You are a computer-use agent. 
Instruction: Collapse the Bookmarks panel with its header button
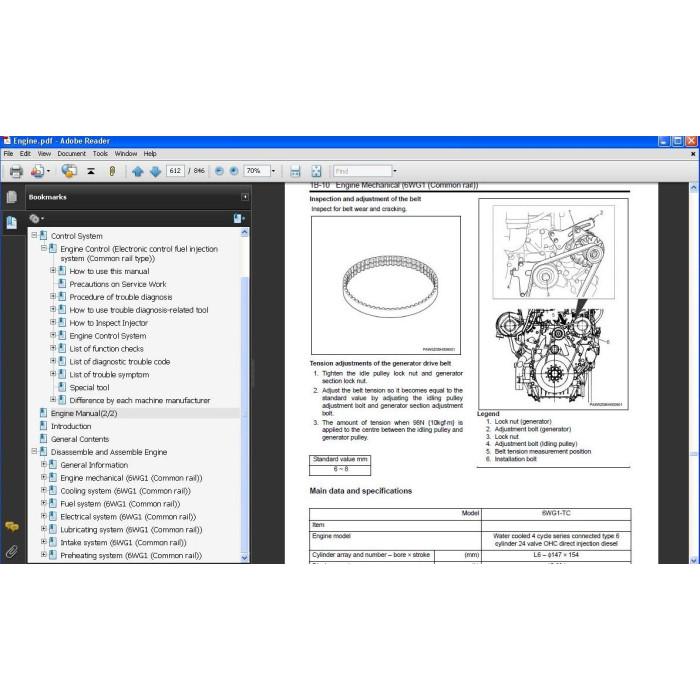tap(245, 197)
